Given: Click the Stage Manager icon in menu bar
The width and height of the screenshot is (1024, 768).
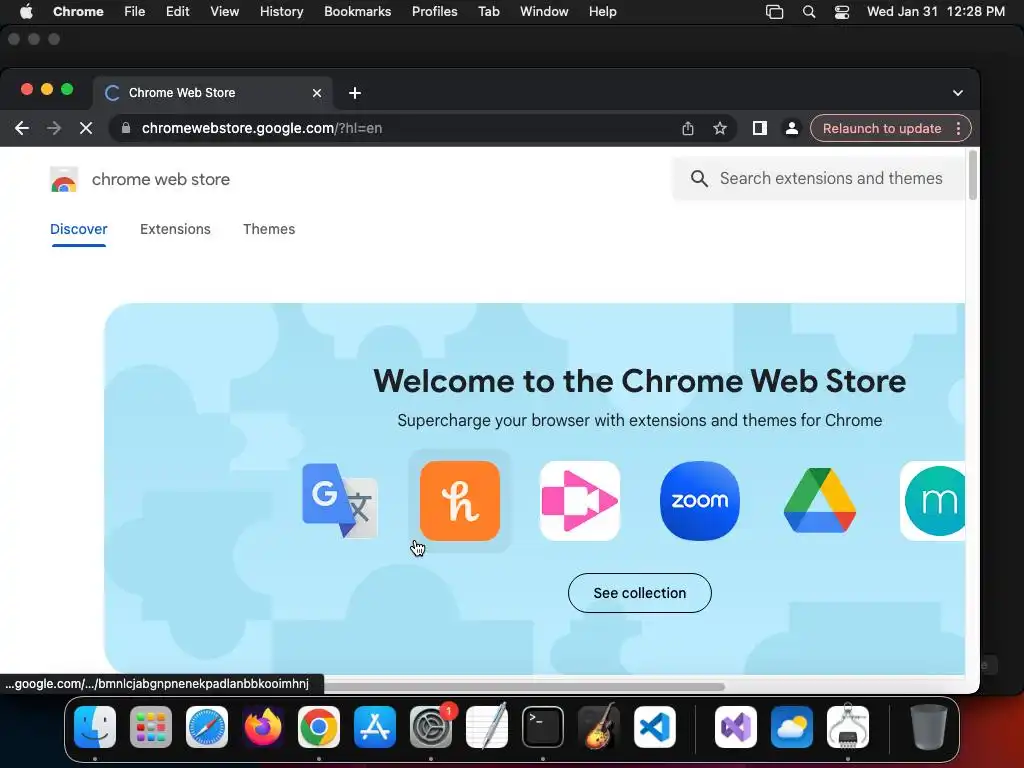Looking at the screenshot, I should coord(775,12).
